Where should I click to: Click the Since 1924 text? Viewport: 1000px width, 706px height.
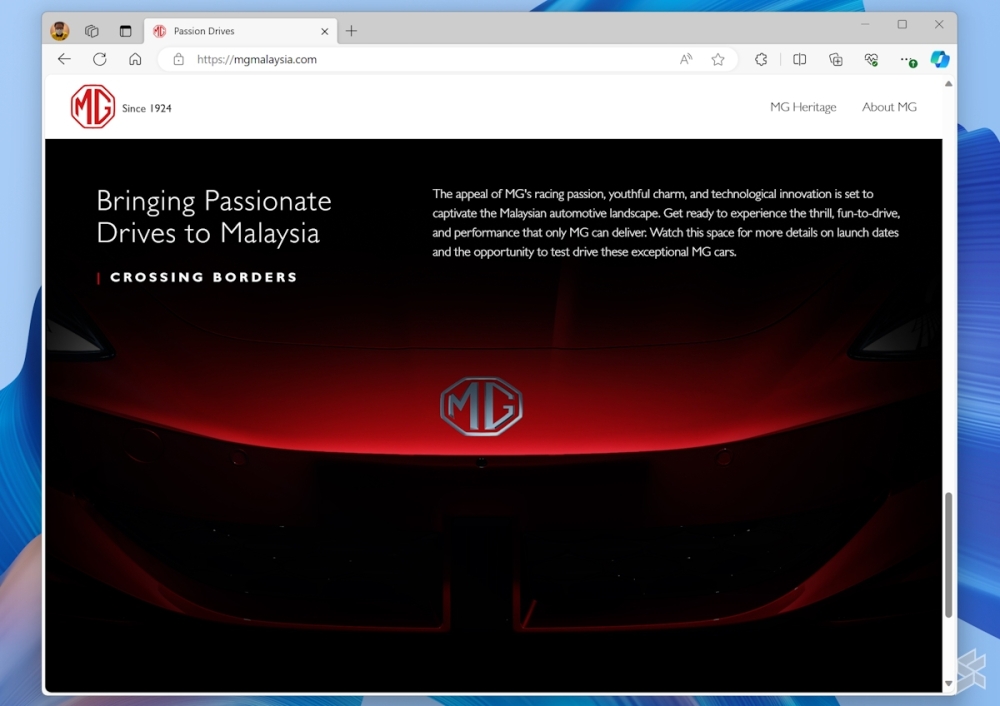[x=147, y=108]
